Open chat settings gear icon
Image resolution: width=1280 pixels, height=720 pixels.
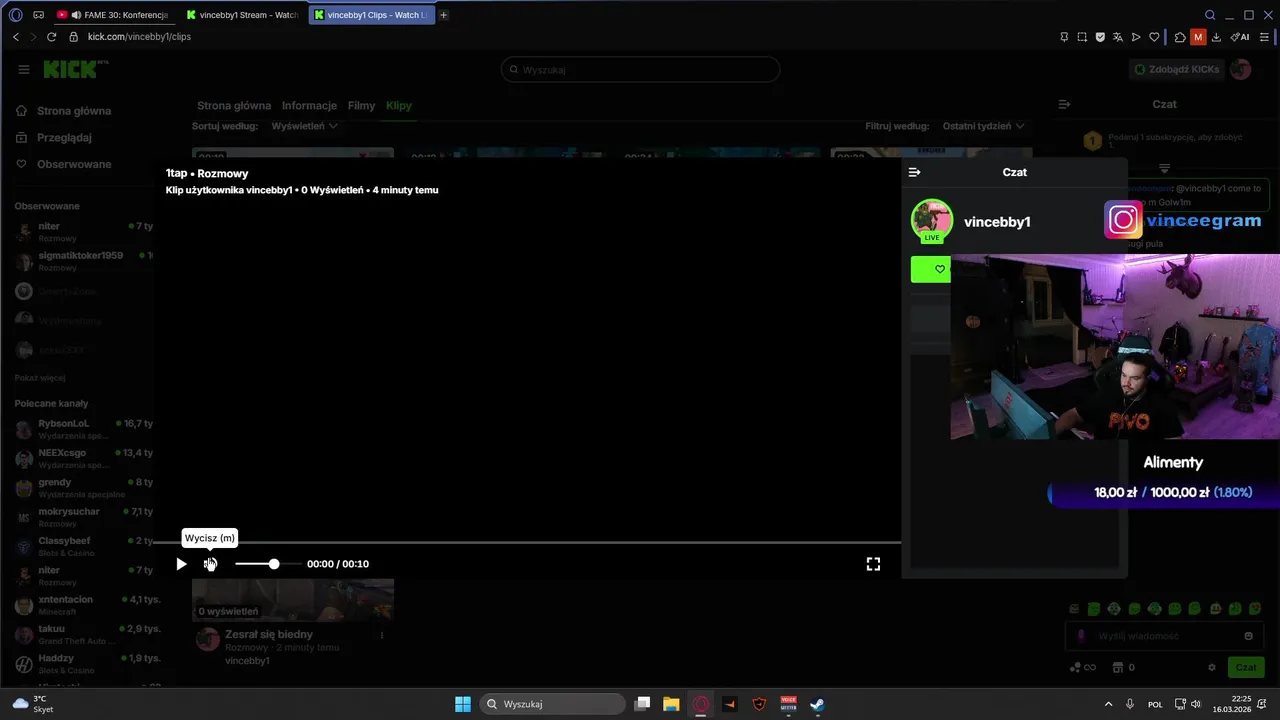(1212, 667)
